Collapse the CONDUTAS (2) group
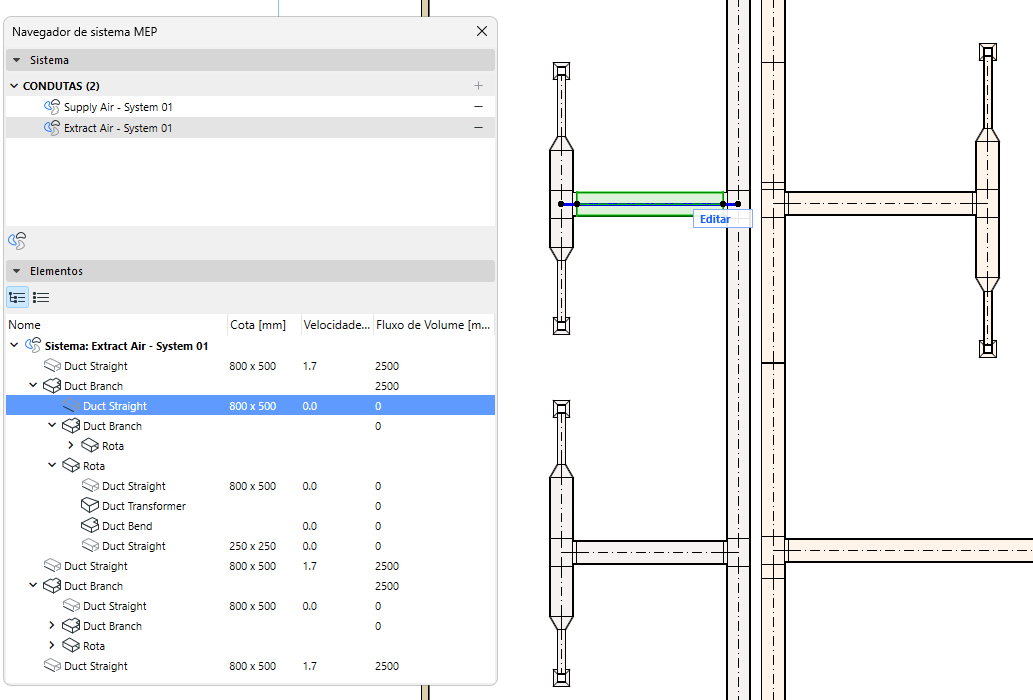 [x=14, y=86]
